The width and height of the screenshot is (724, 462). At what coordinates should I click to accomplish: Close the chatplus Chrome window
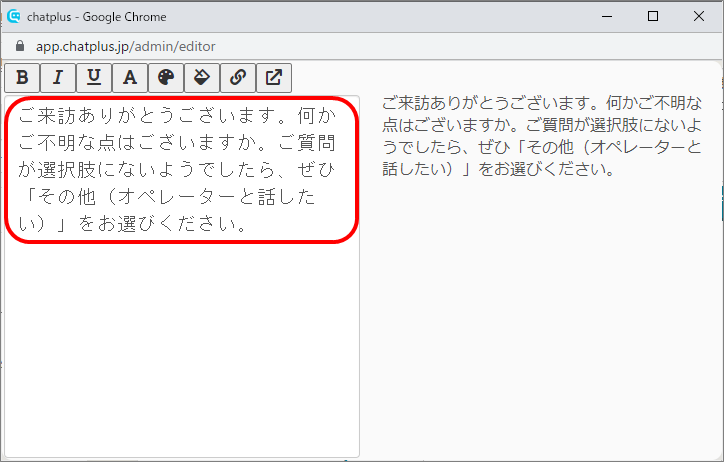coord(699,17)
